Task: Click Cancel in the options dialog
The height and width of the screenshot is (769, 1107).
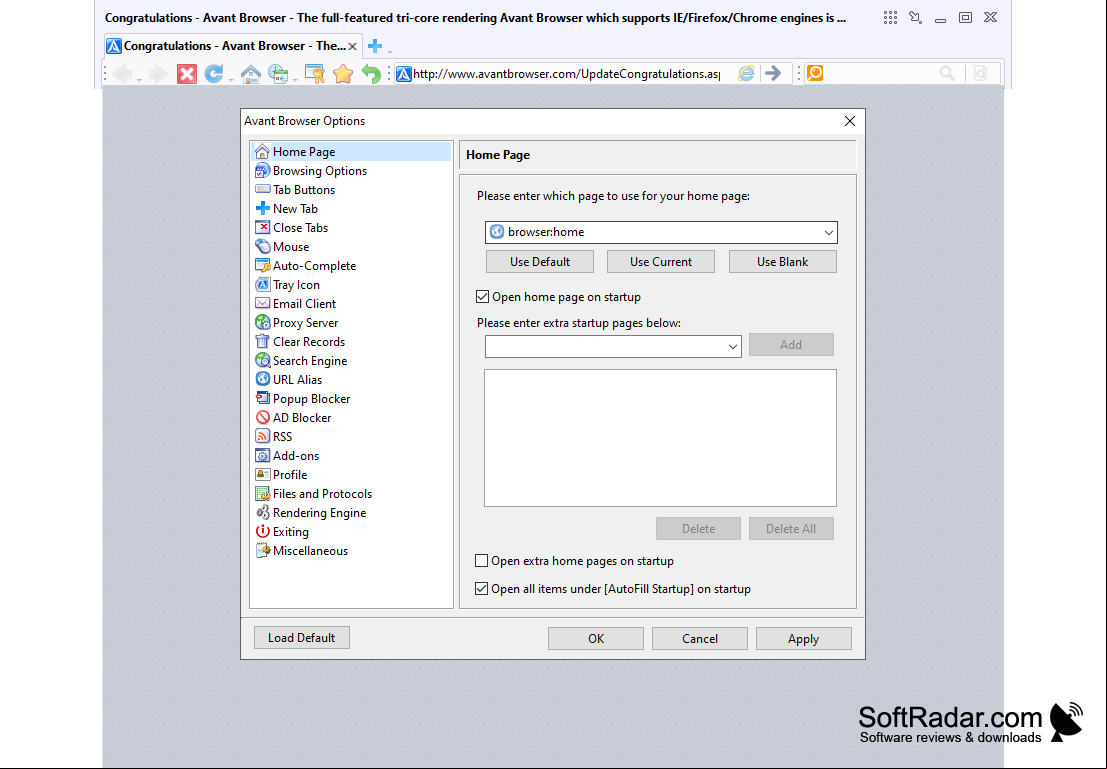Action: pyautogui.click(x=700, y=638)
